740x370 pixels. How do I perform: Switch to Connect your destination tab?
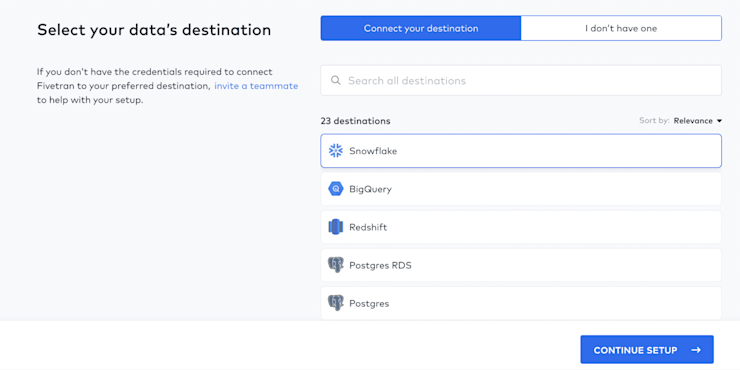(420, 28)
